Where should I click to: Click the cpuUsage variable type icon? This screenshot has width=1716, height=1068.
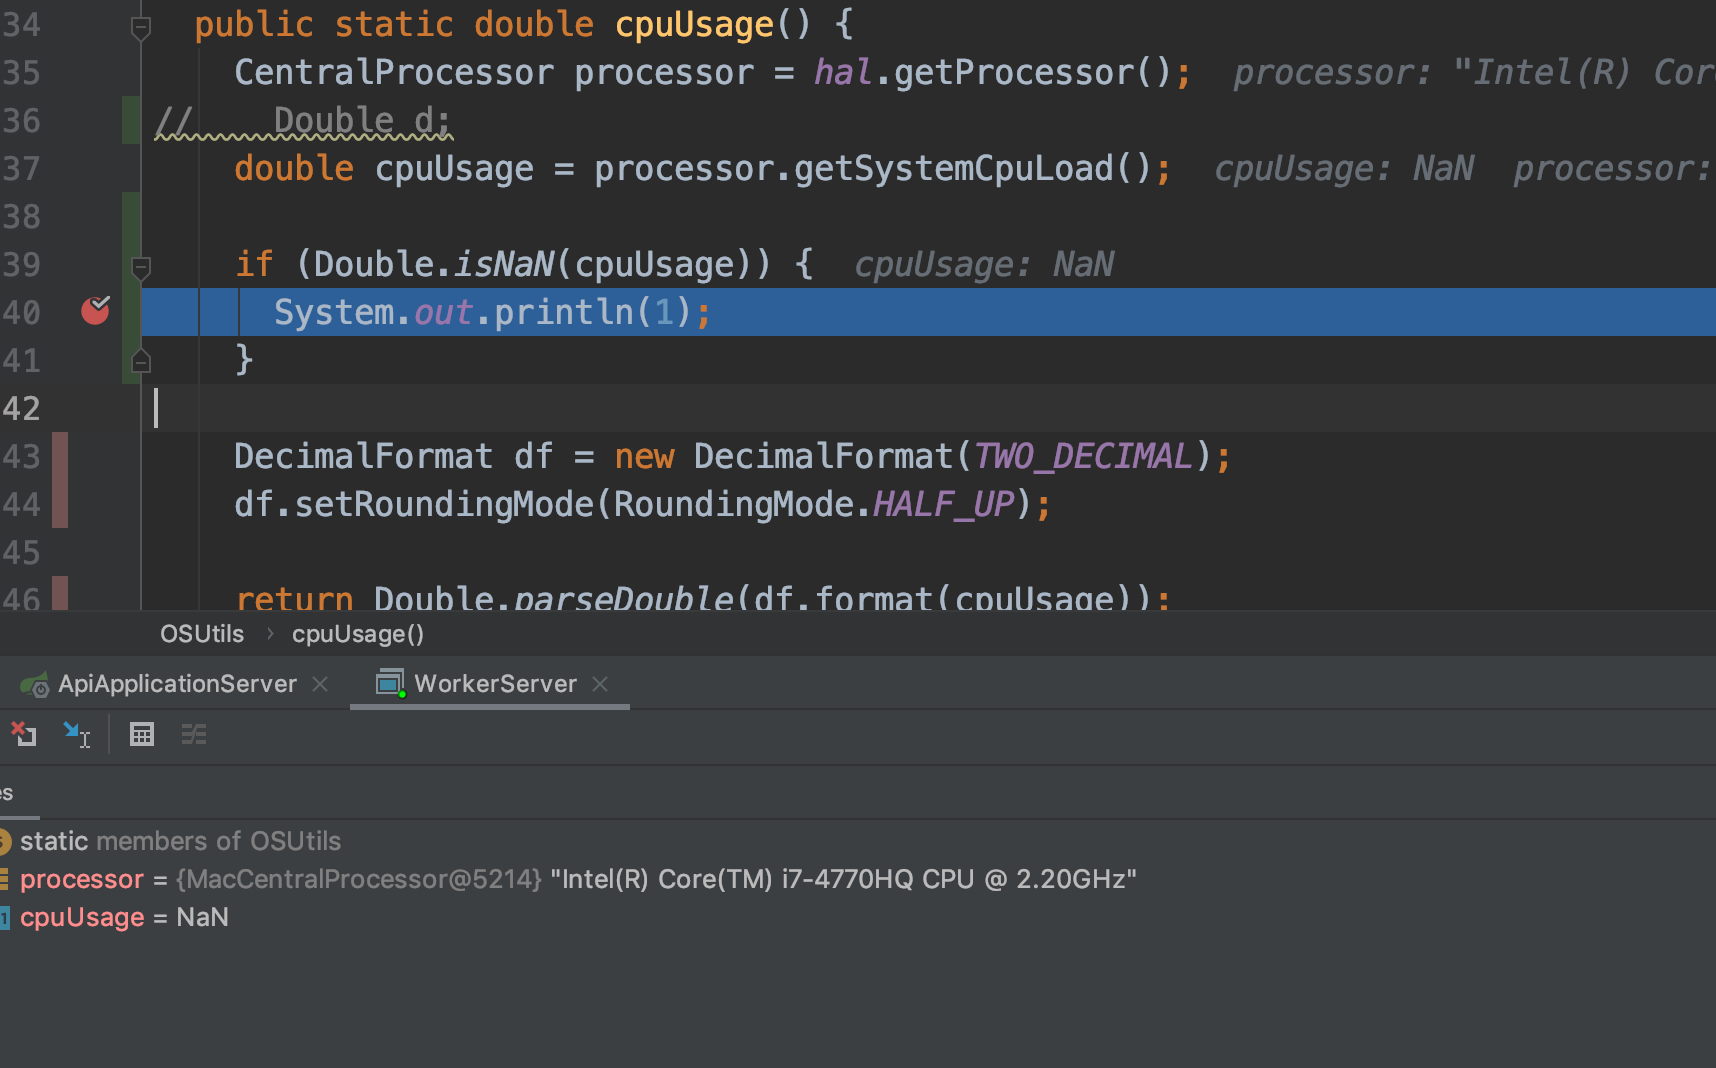(x=4, y=917)
